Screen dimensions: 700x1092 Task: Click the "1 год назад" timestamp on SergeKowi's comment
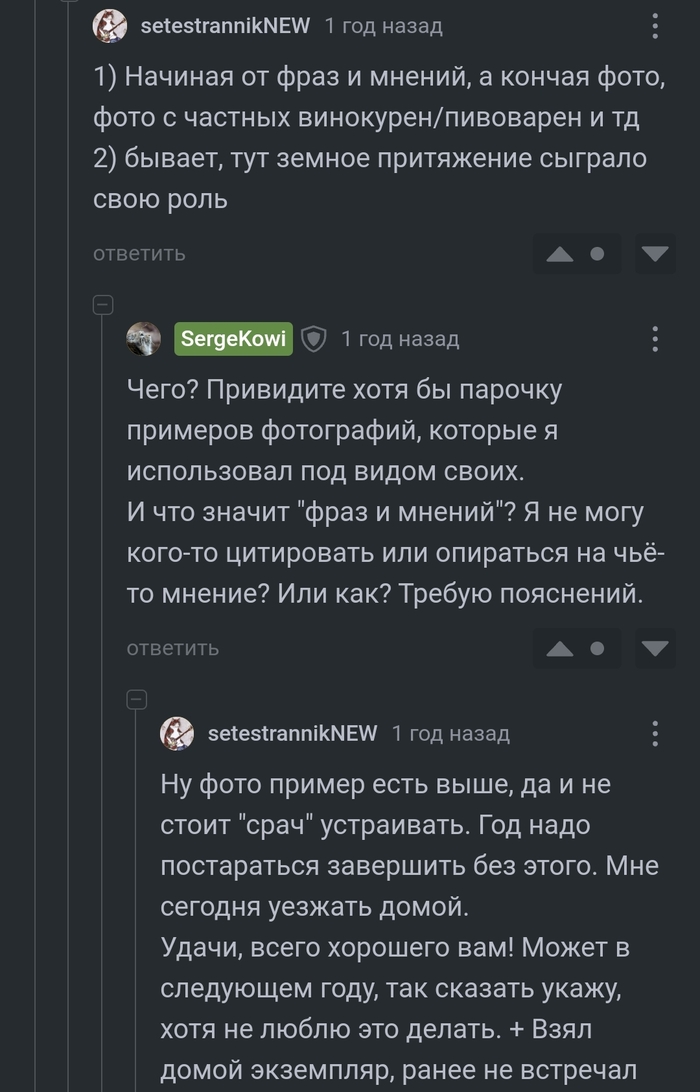coord(400,339)
